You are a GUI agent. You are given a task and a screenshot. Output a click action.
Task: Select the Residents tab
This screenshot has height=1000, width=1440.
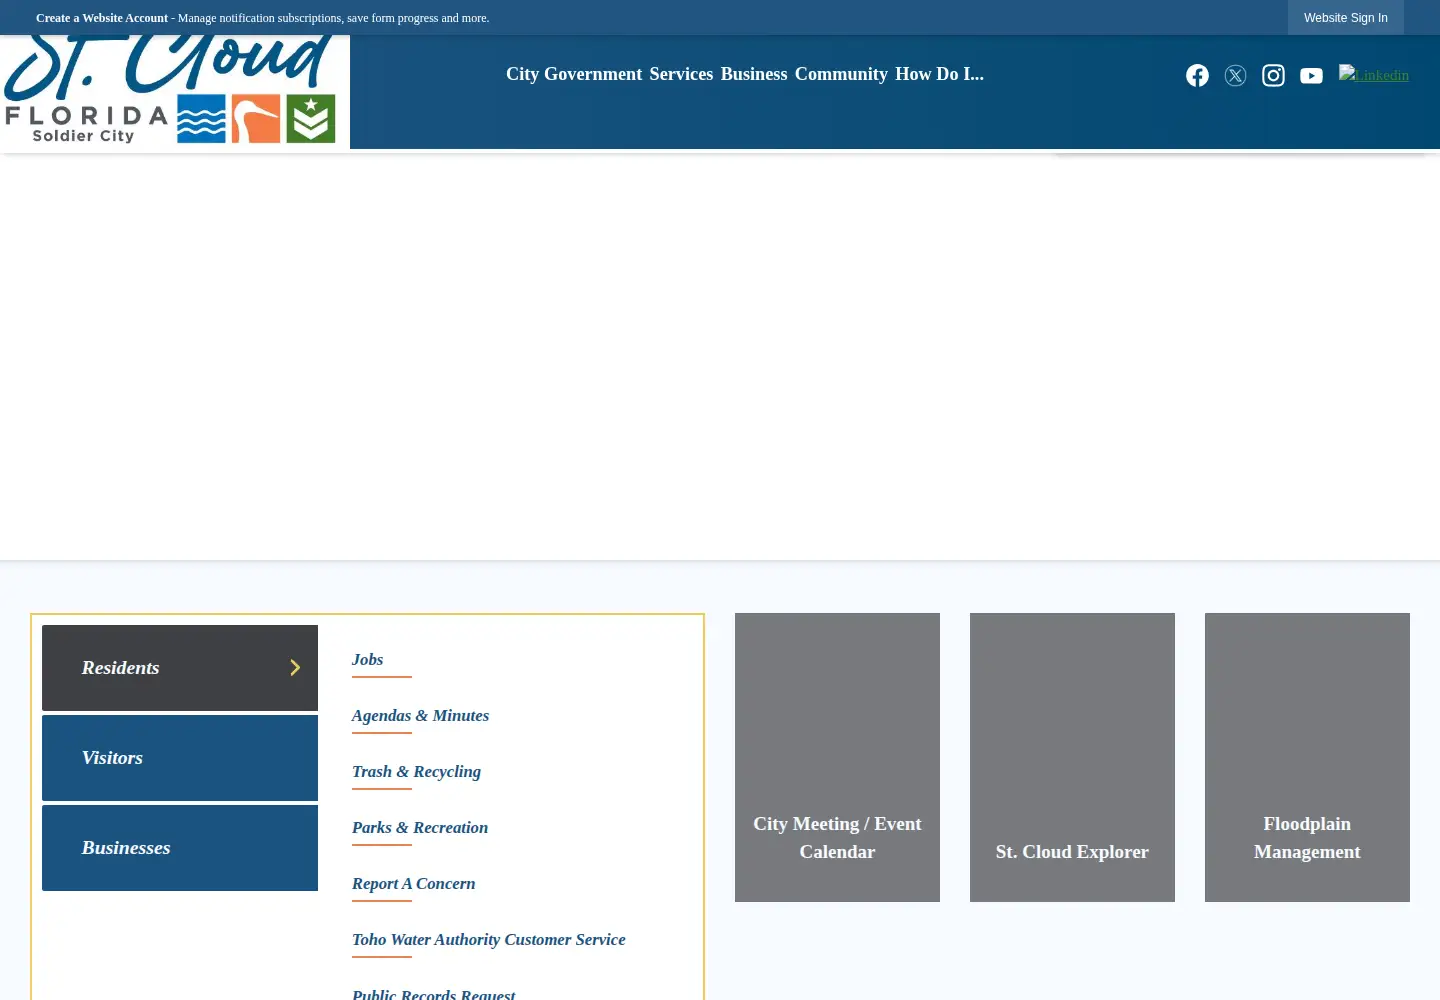tap(180, 668)
